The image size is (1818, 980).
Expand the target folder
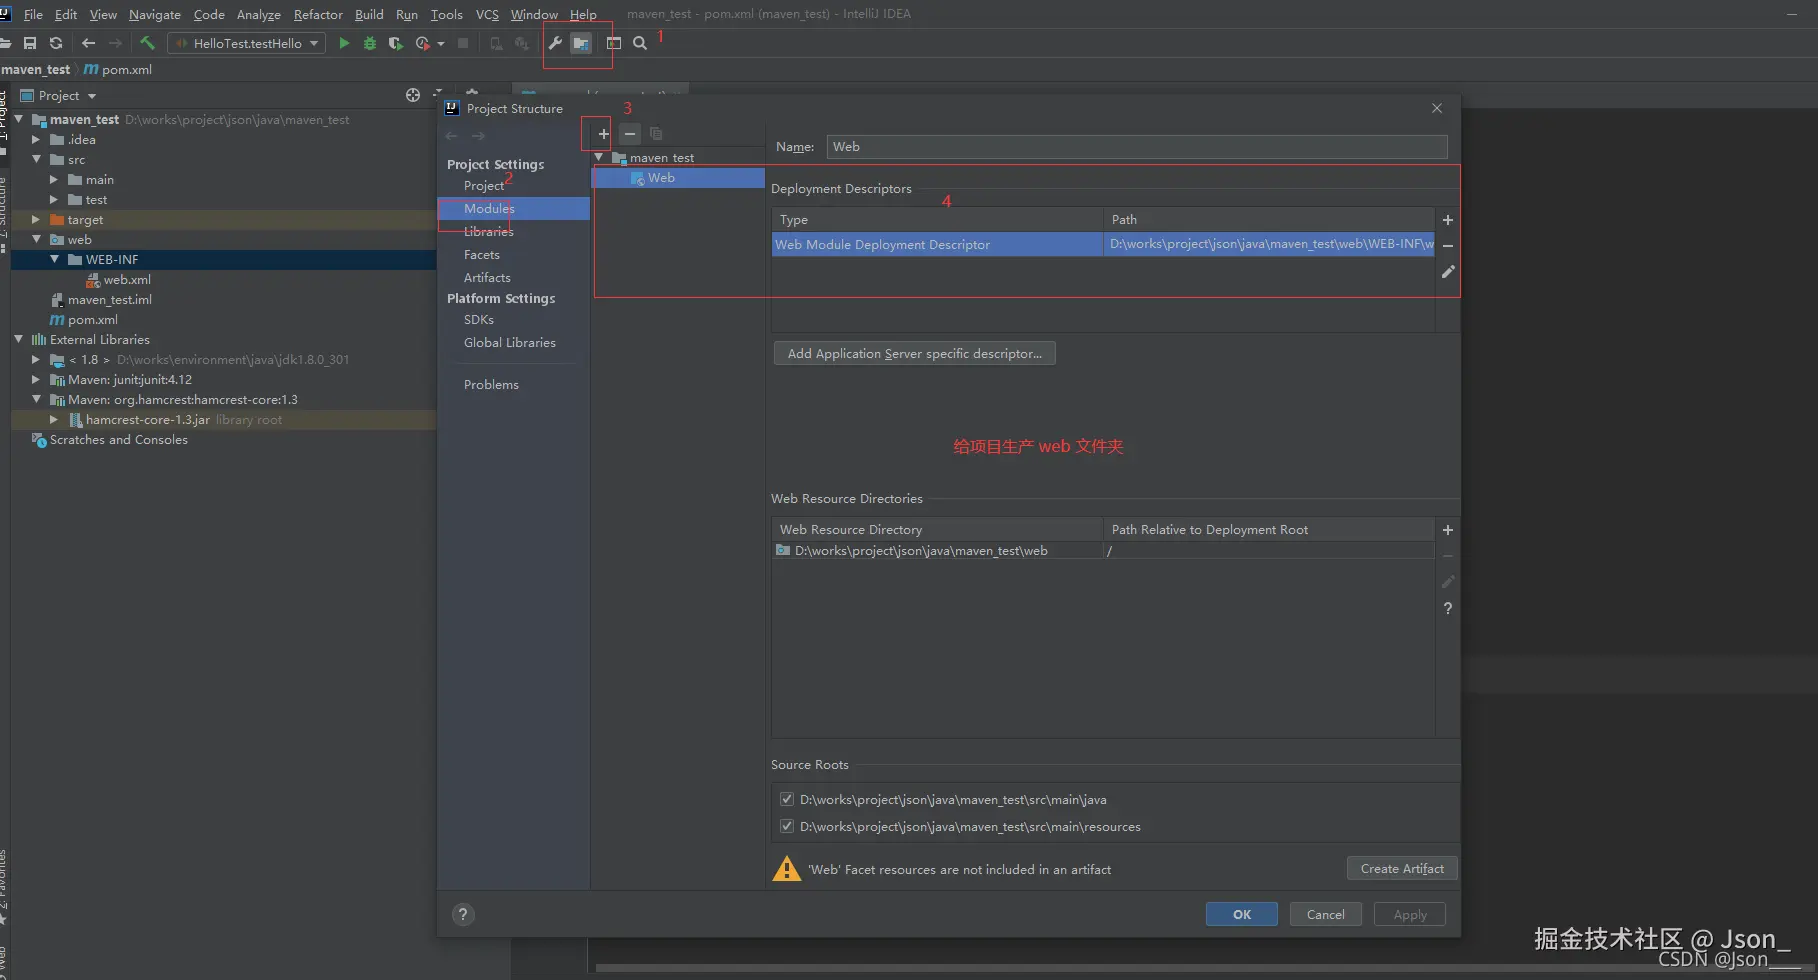(x=36, y=219)
